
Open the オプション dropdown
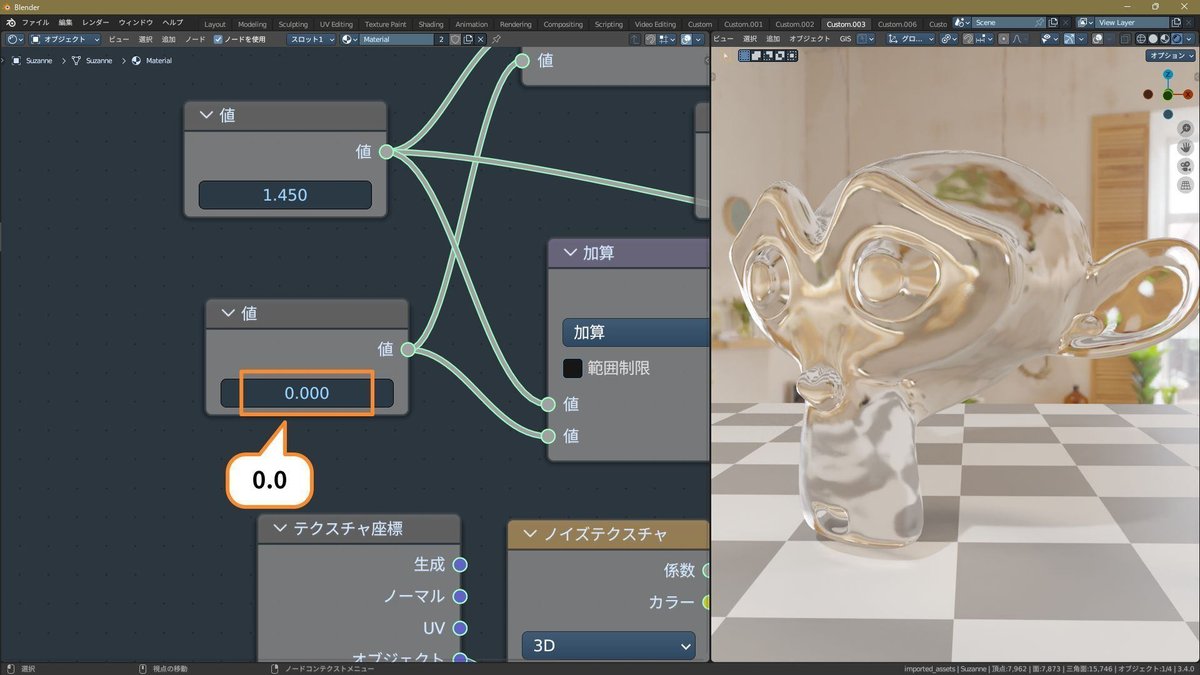pos(1170,56)
